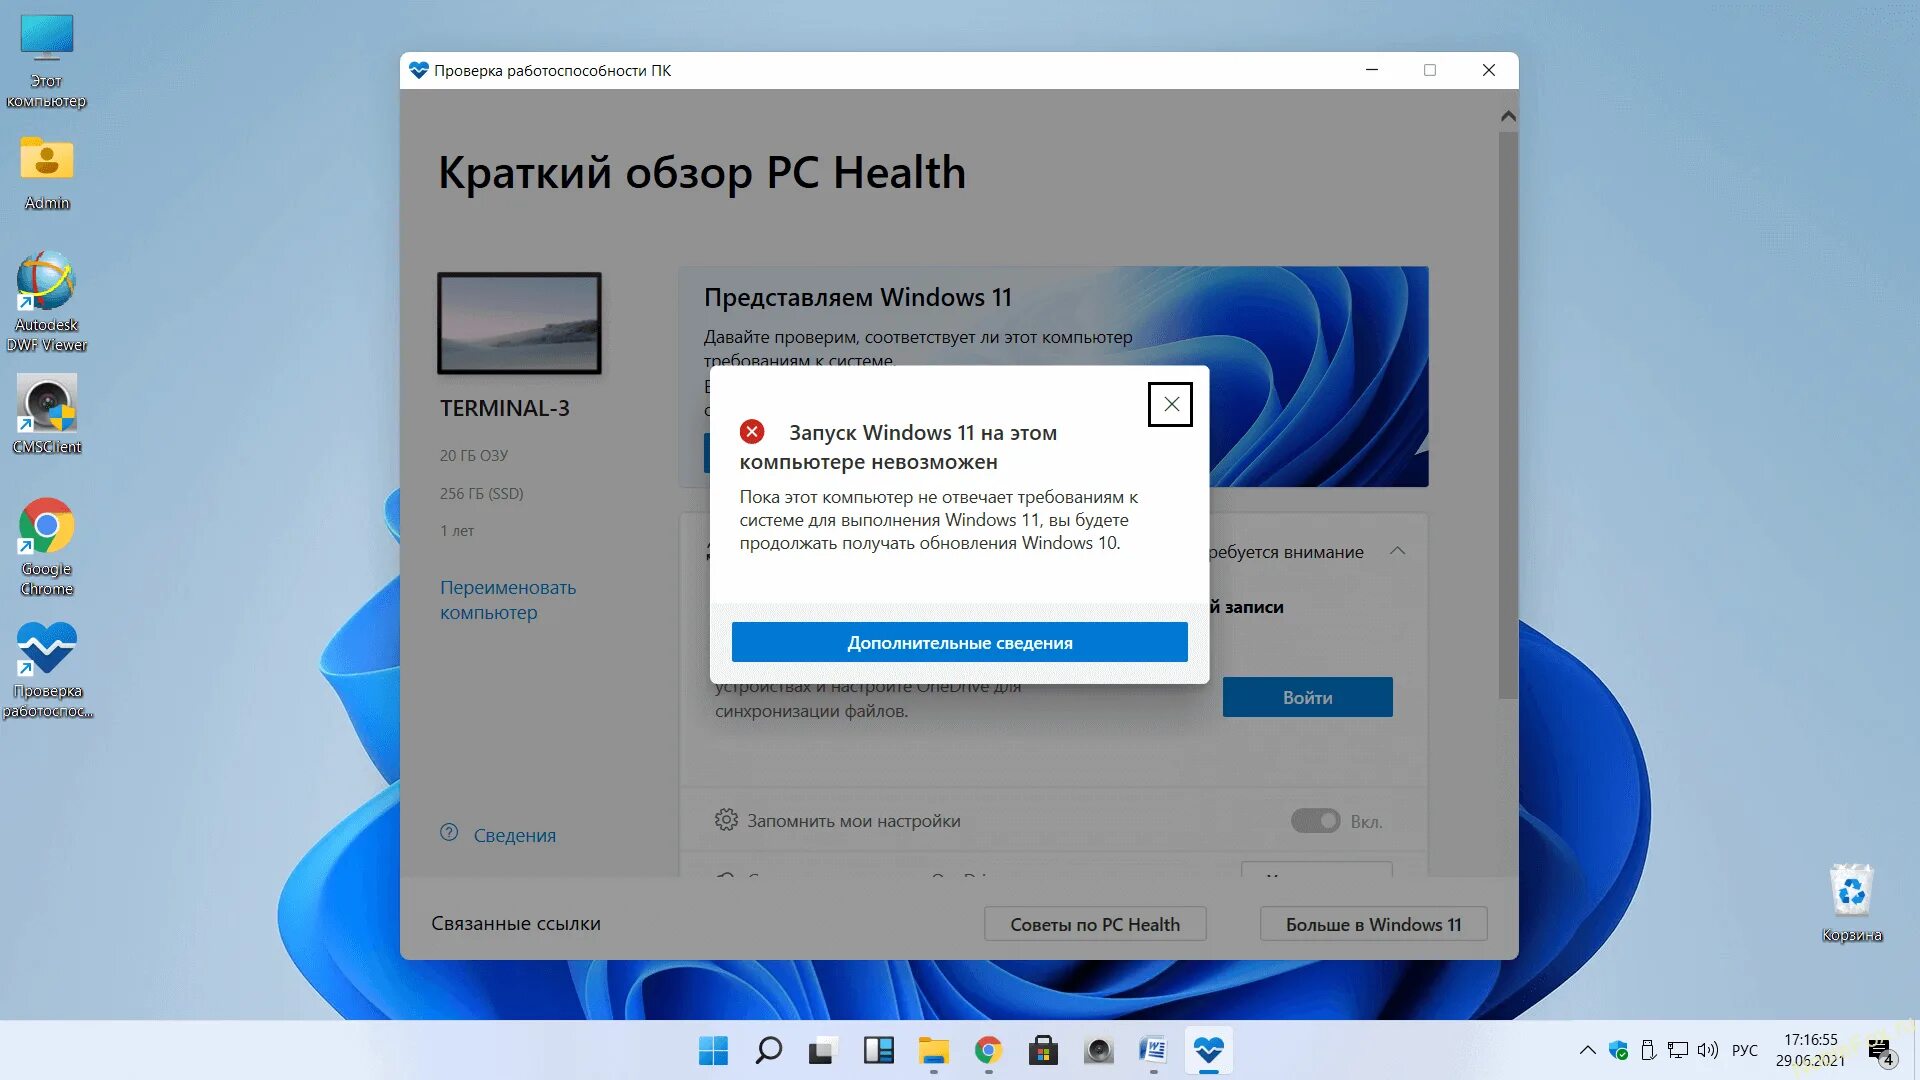The height and width of the screenshot is (1080, 1920).
Task: Expand hidden system tray icons arrow
Action: point(1587,1050)
